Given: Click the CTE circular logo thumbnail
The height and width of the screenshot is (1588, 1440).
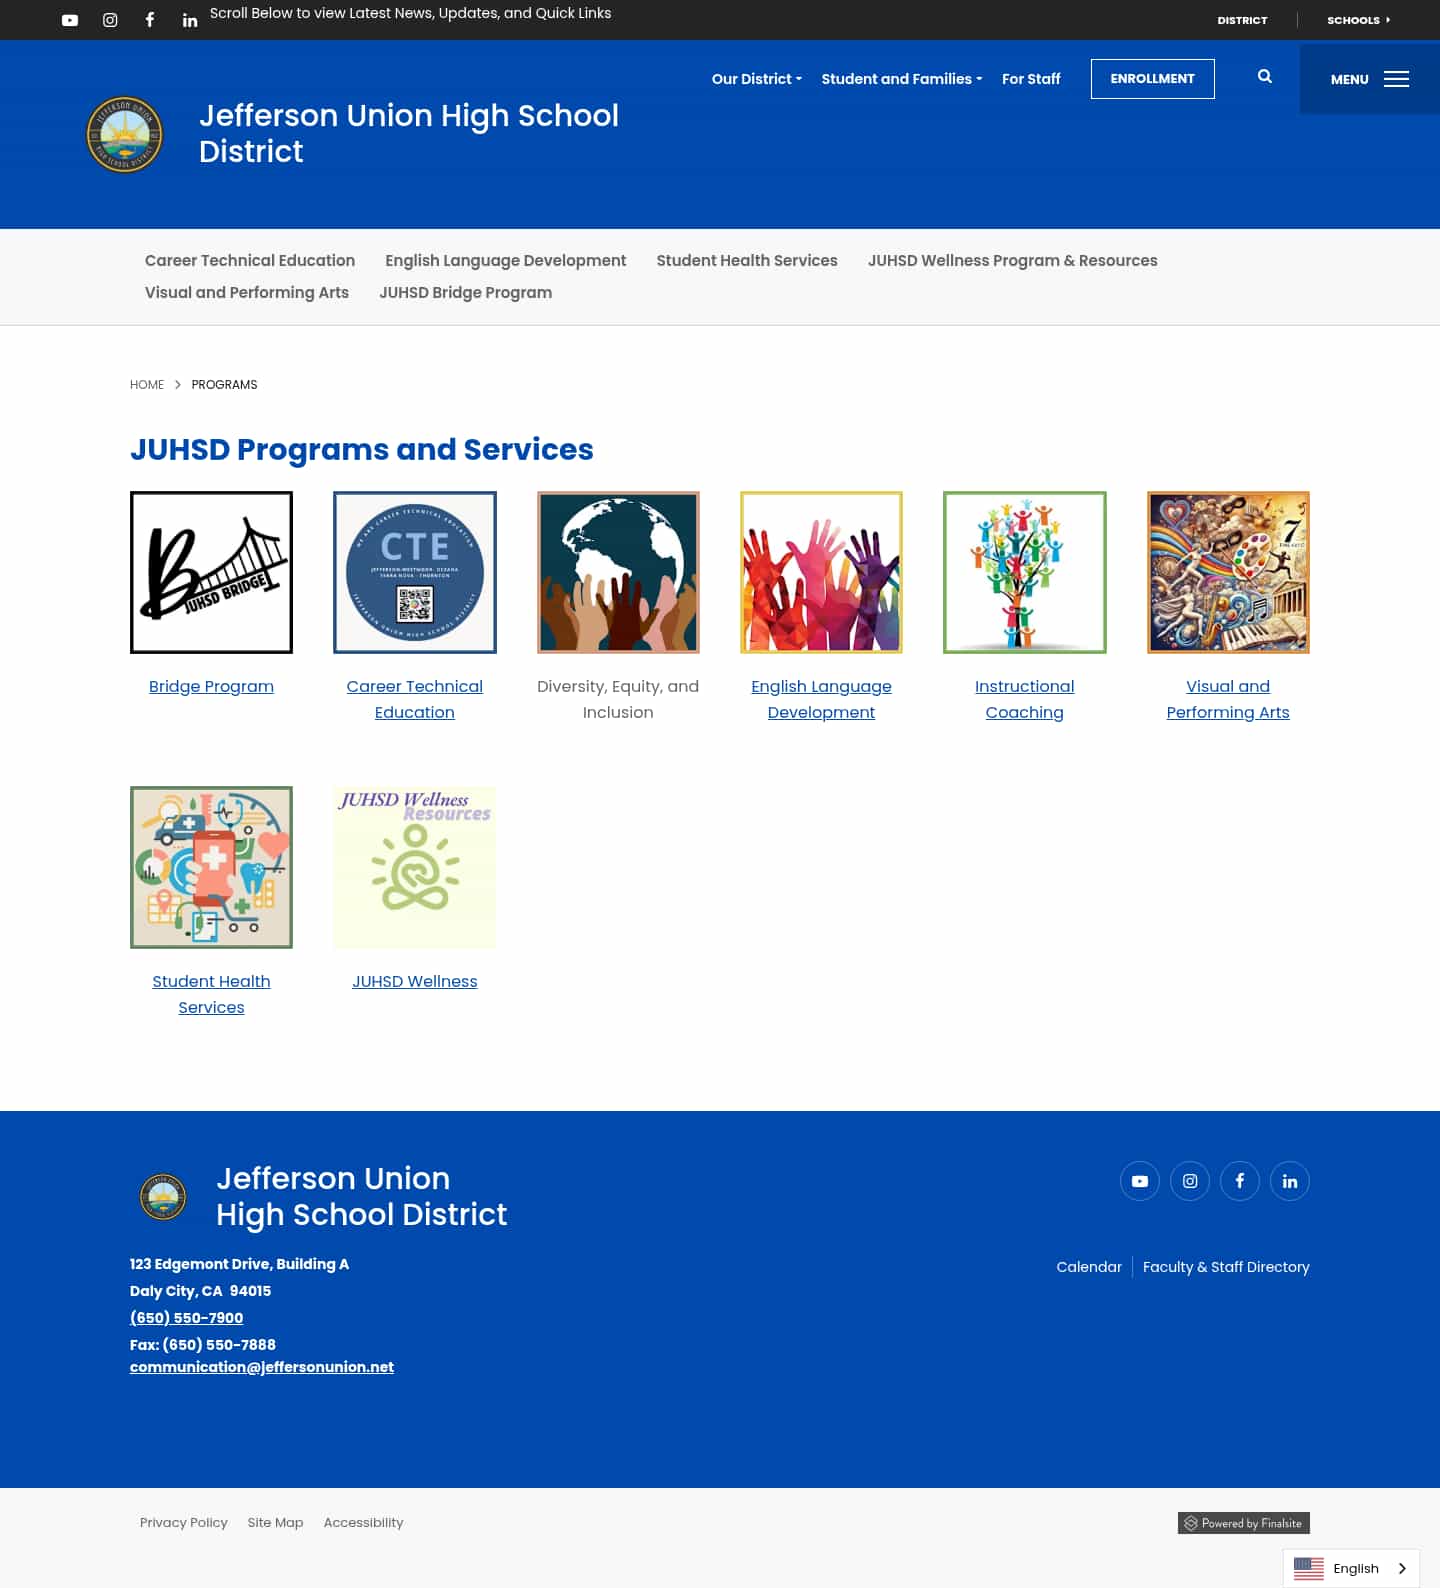Looking at the screenshot, I should tap(415, 572).
